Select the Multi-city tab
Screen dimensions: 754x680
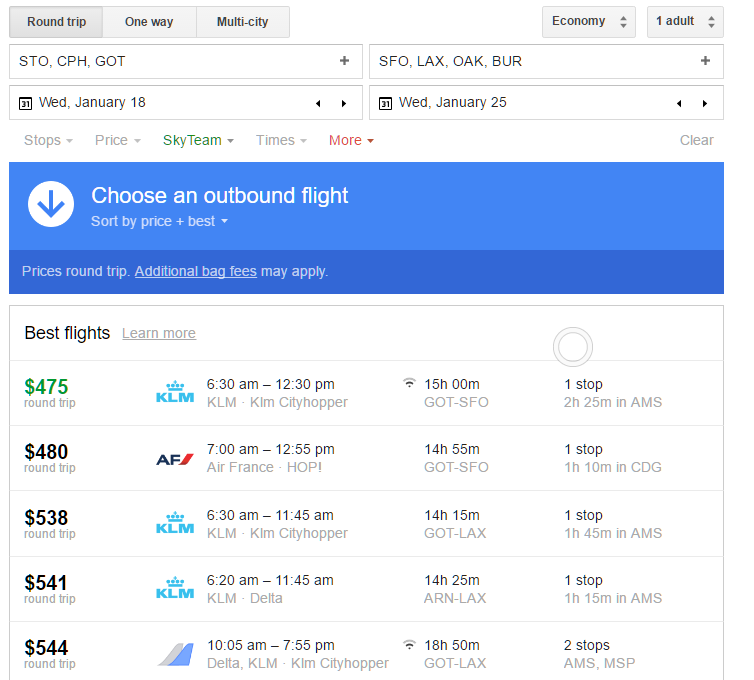[242, 22]
